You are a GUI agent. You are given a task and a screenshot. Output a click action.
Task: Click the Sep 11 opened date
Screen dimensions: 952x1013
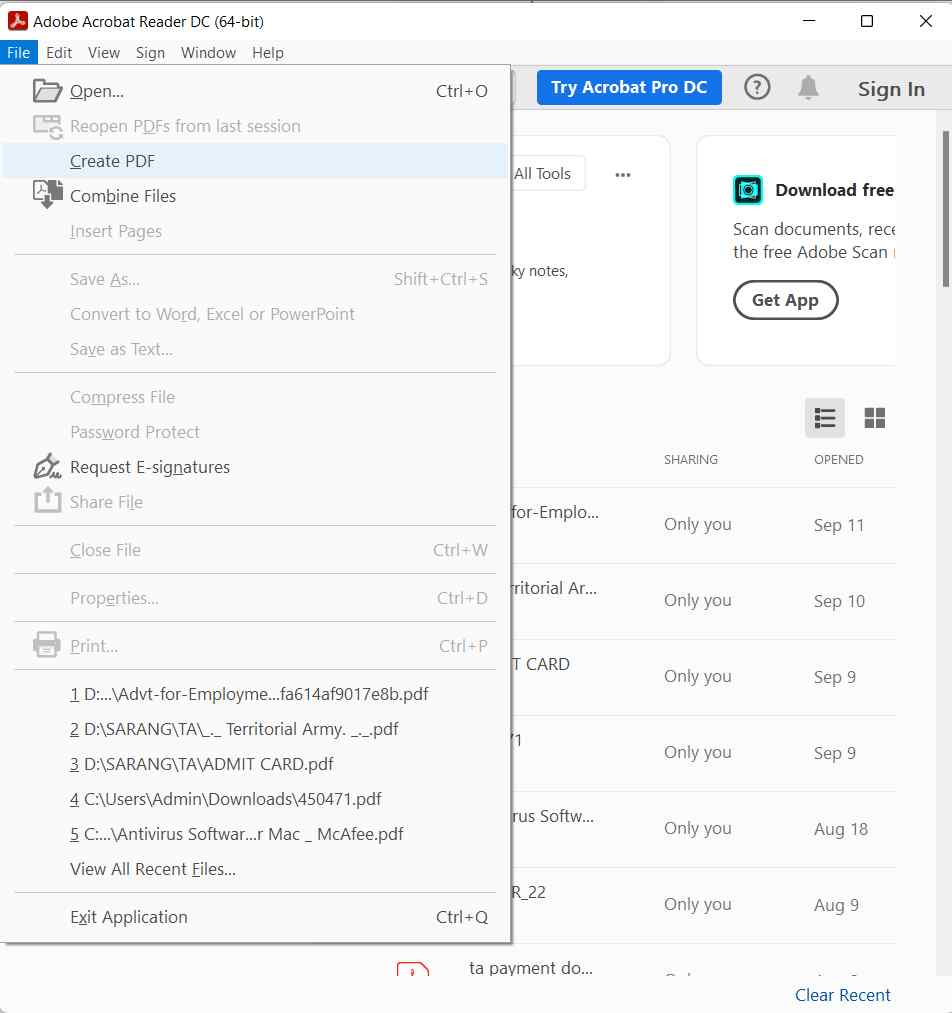[838, 525]
